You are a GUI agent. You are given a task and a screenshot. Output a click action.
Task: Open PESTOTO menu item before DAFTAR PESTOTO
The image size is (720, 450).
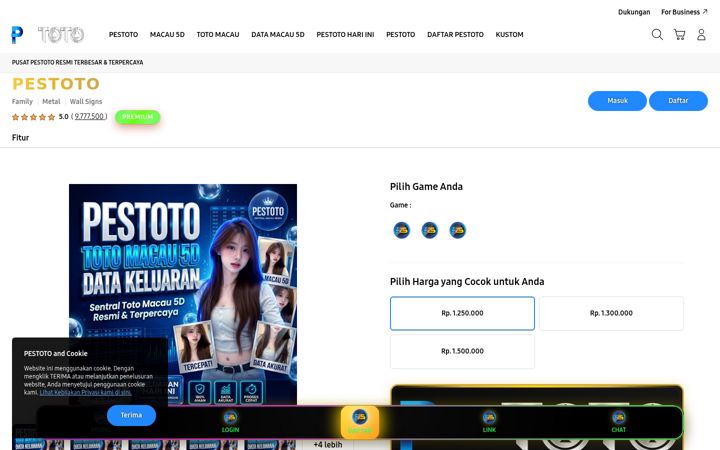click(x=400, y=34)
